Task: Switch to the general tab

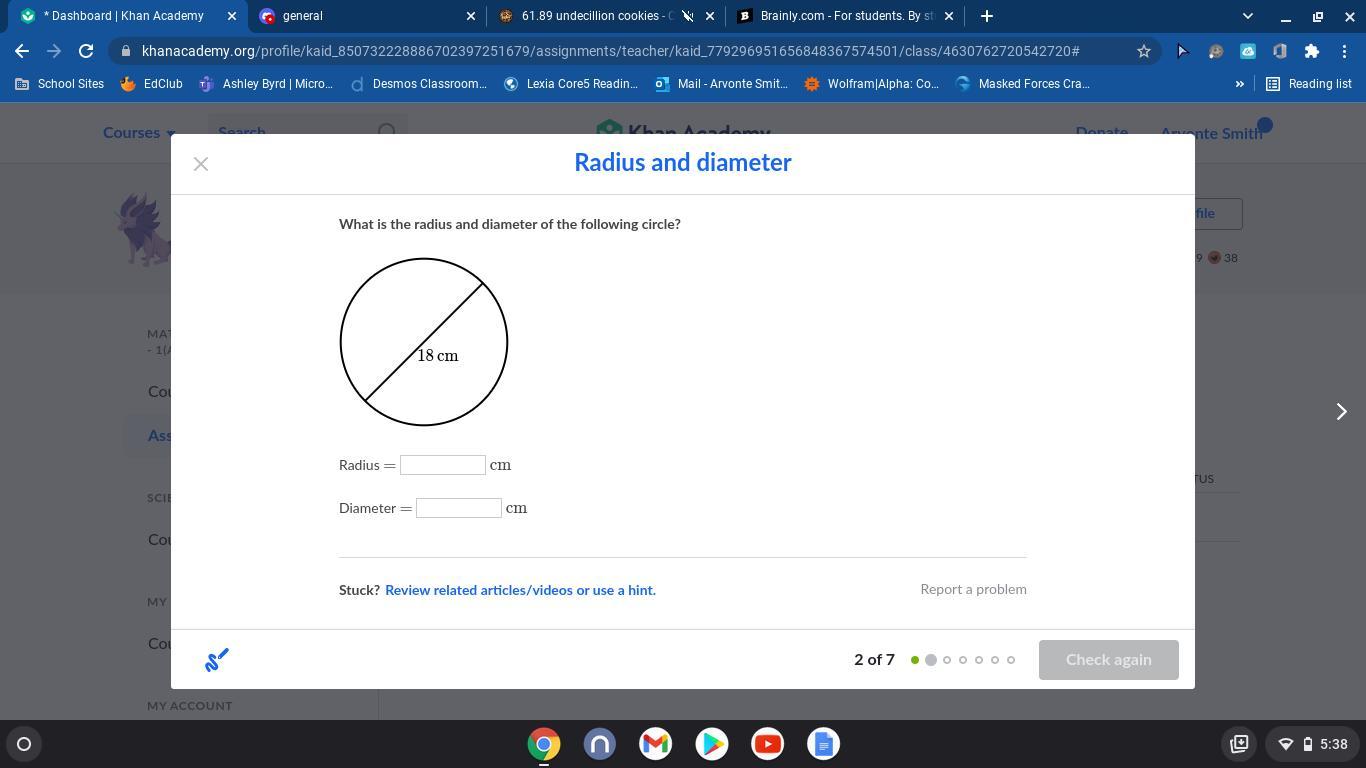Action: click(x=365, y=16)
